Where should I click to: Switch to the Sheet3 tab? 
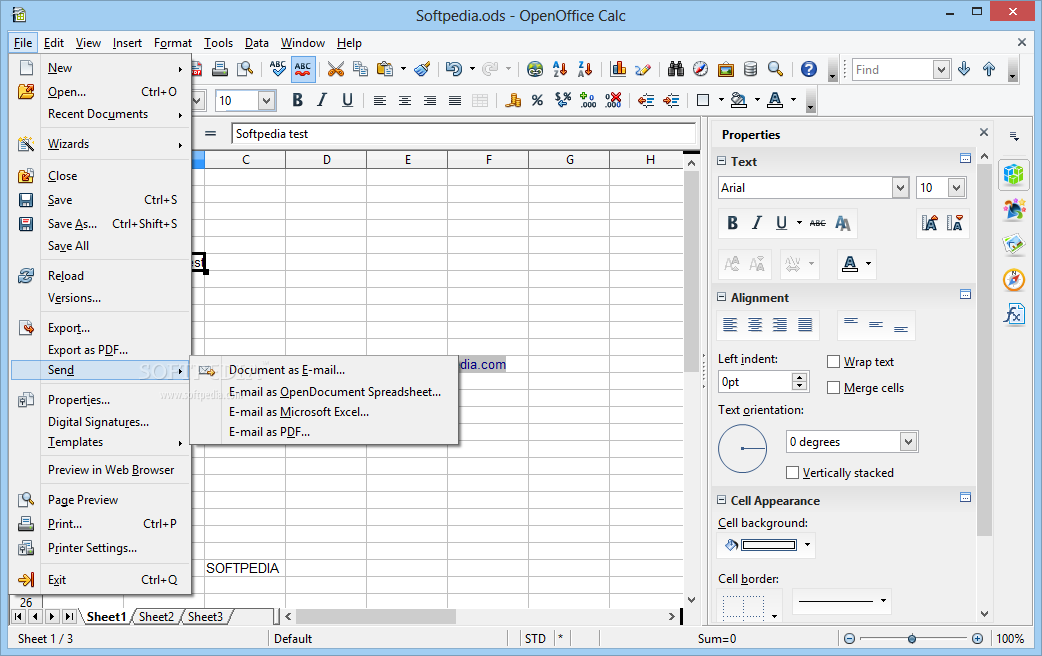coord(205,617)
